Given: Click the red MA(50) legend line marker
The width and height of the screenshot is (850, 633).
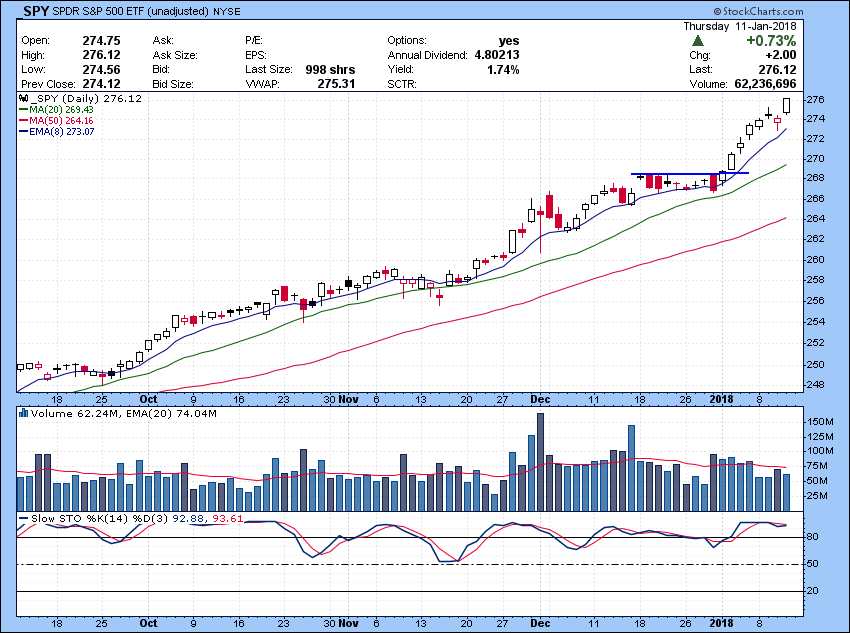Looking at the screenshot, I should 23,120.
